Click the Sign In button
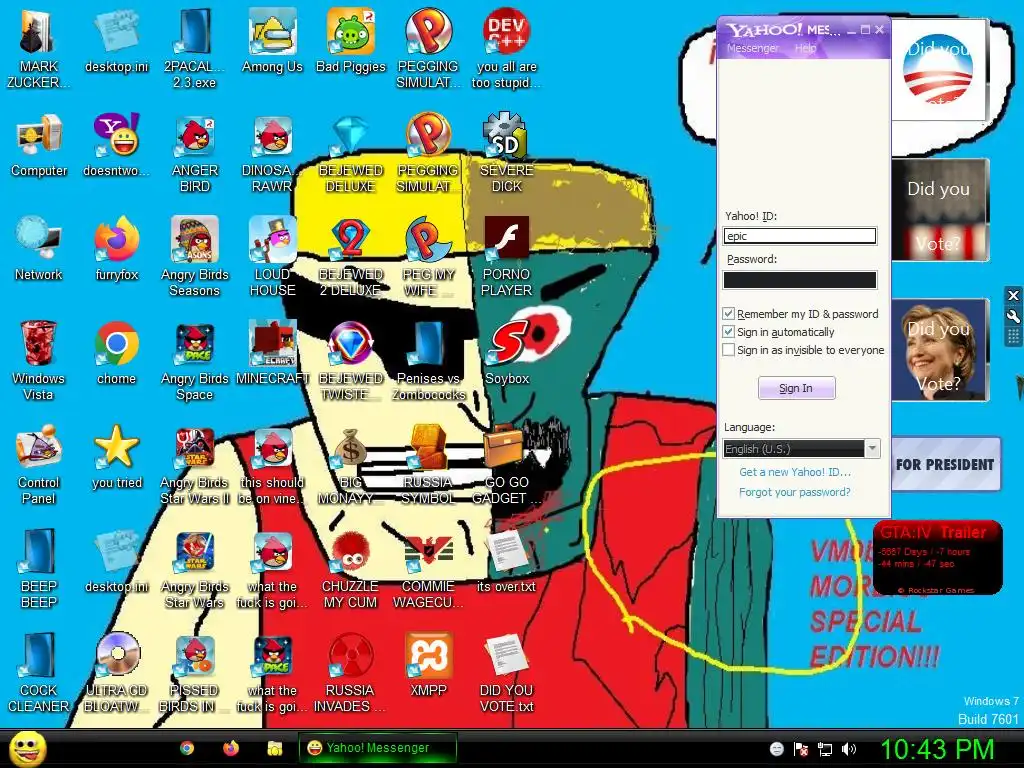This screenshot has height=768, width=1024. pos(796,388)
